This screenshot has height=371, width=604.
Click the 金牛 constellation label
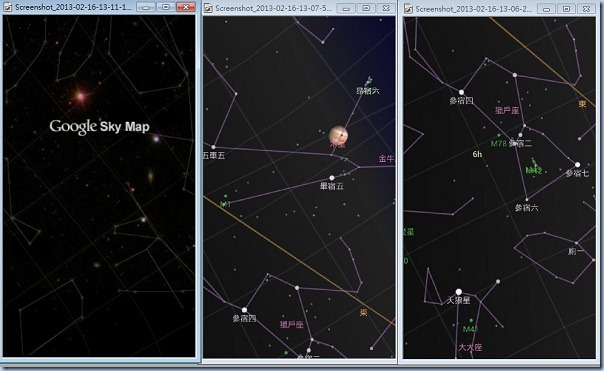(x=386, y=158)
